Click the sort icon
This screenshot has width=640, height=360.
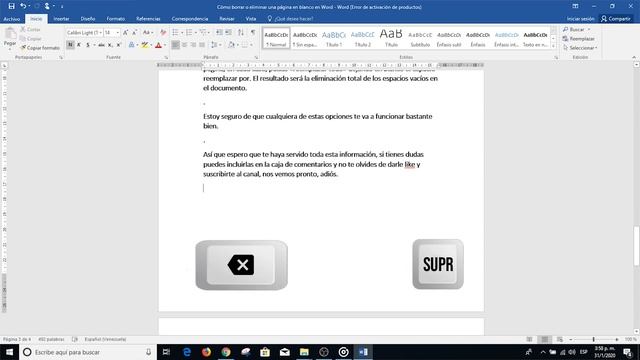(x=241, y=32)
